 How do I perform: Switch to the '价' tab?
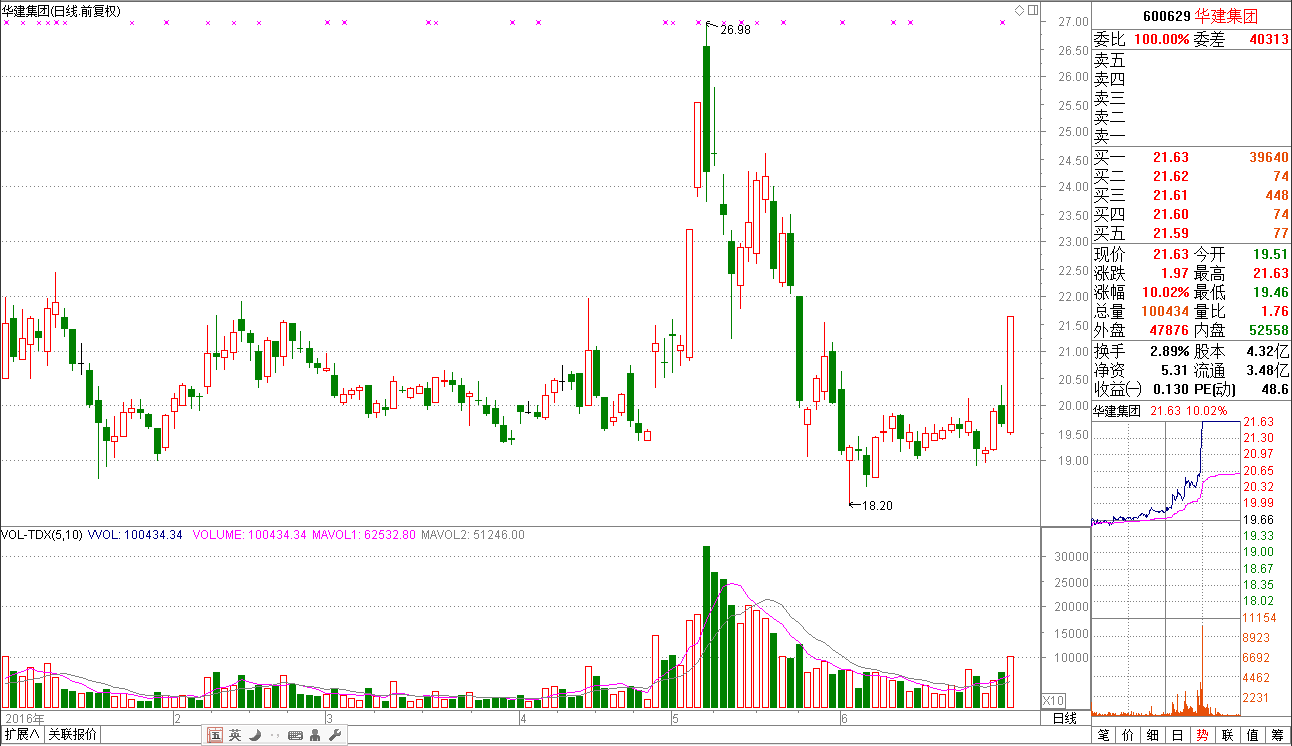click(x=1128, y=735)
